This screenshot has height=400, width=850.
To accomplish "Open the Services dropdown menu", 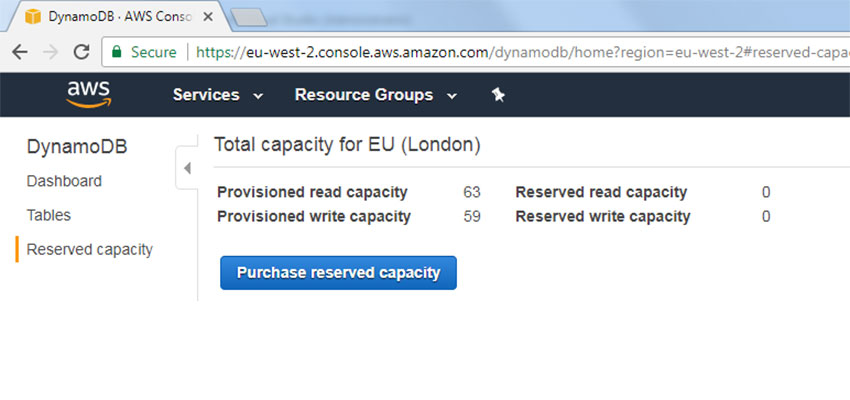I will 218,95.
